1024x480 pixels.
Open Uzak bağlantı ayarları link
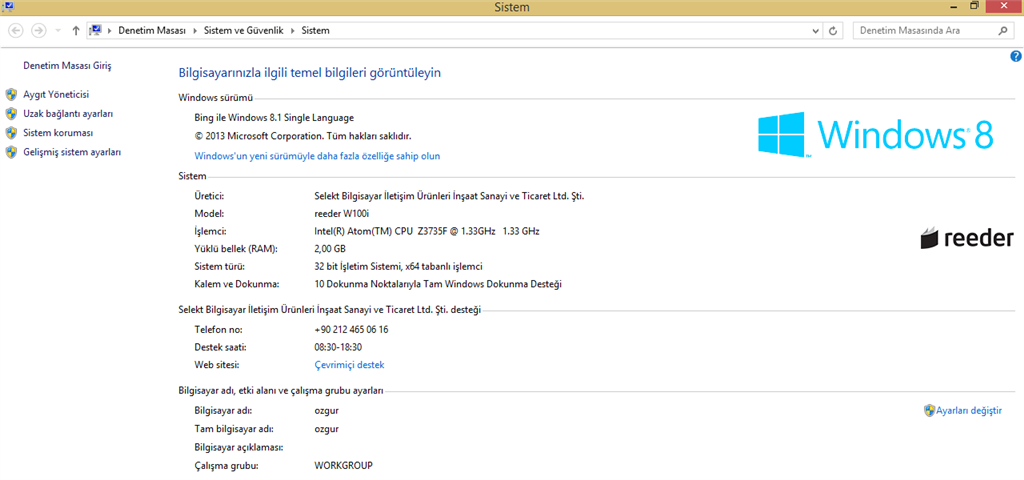point(68,114)
